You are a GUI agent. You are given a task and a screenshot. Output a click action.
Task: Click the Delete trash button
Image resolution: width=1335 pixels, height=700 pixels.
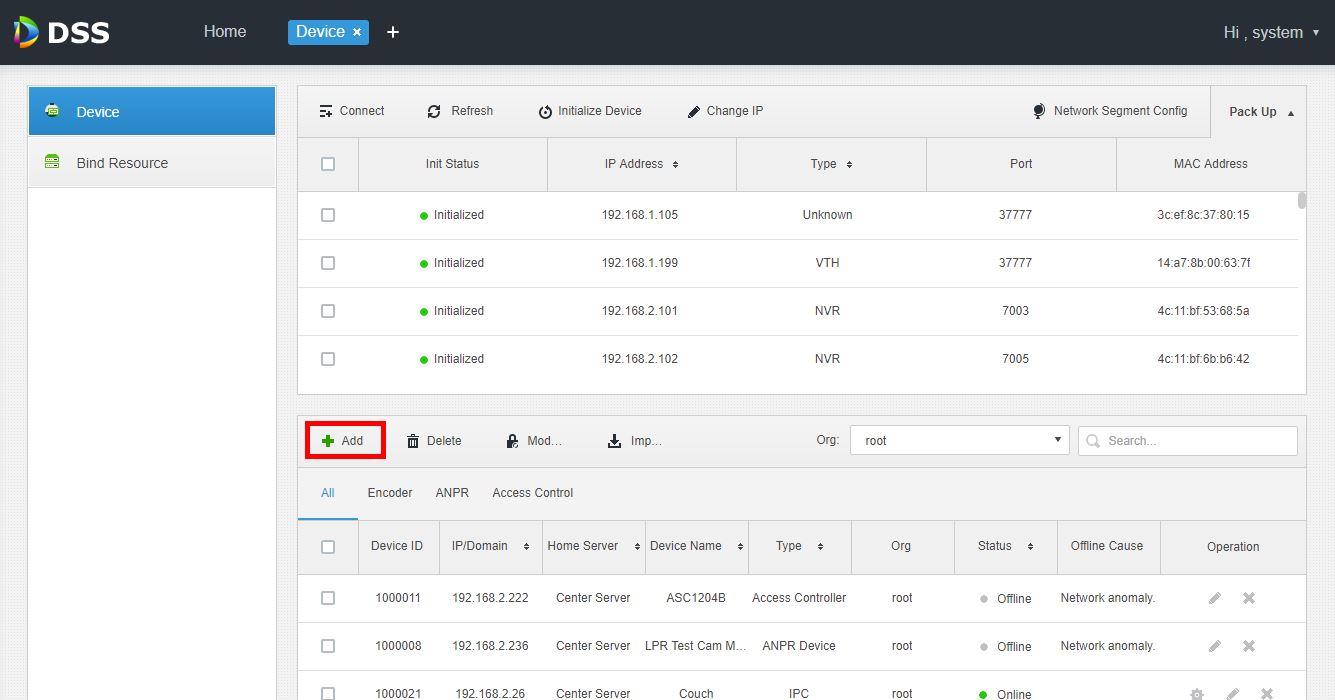pos(434,441)
